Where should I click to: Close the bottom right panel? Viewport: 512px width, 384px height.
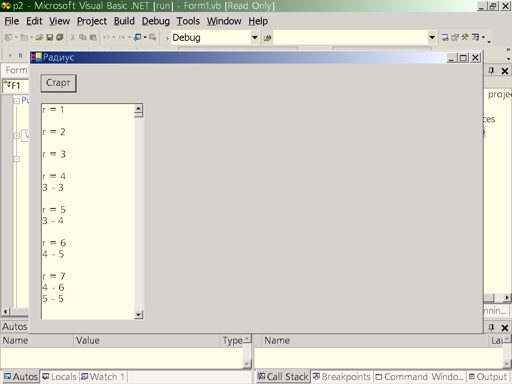coord(505,327)
